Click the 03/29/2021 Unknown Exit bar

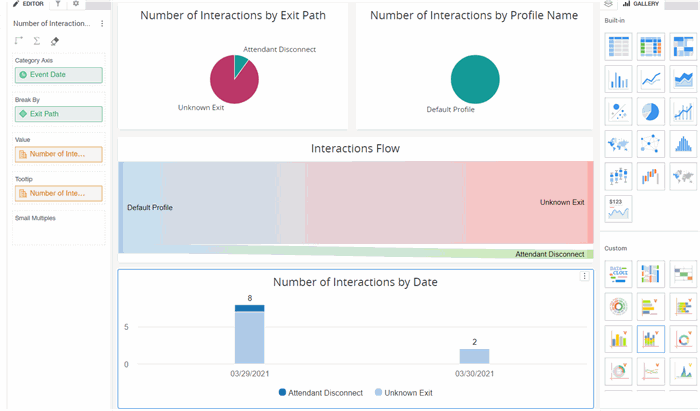249,338
